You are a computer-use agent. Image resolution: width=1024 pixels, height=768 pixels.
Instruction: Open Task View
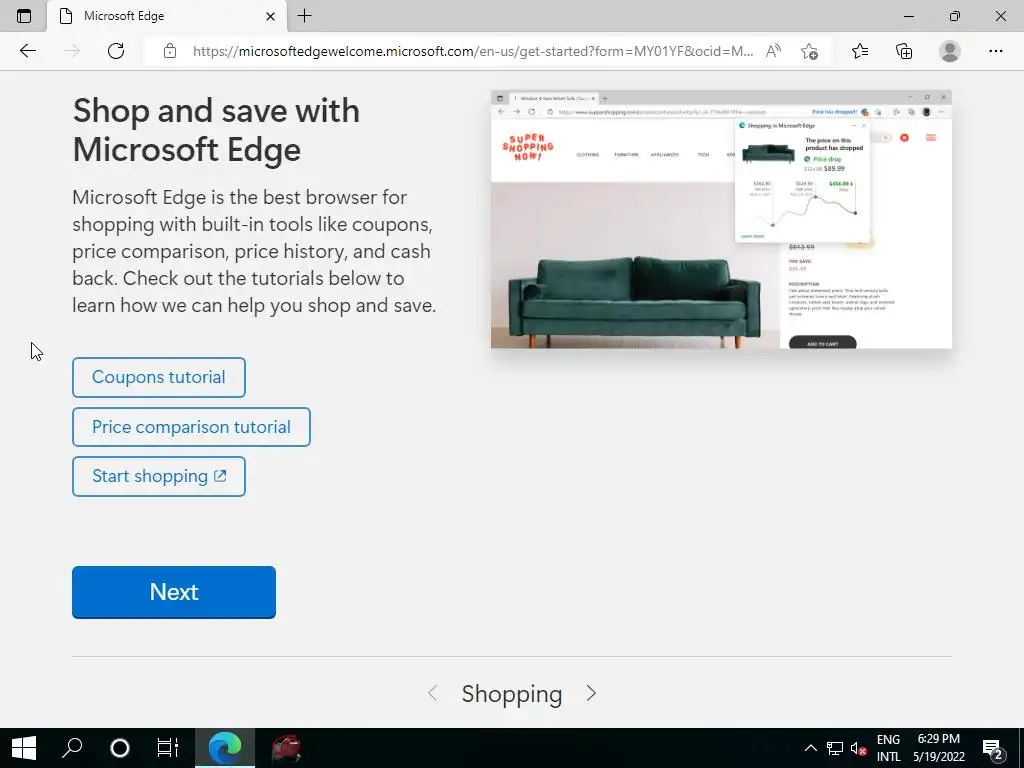click(167, 748)
